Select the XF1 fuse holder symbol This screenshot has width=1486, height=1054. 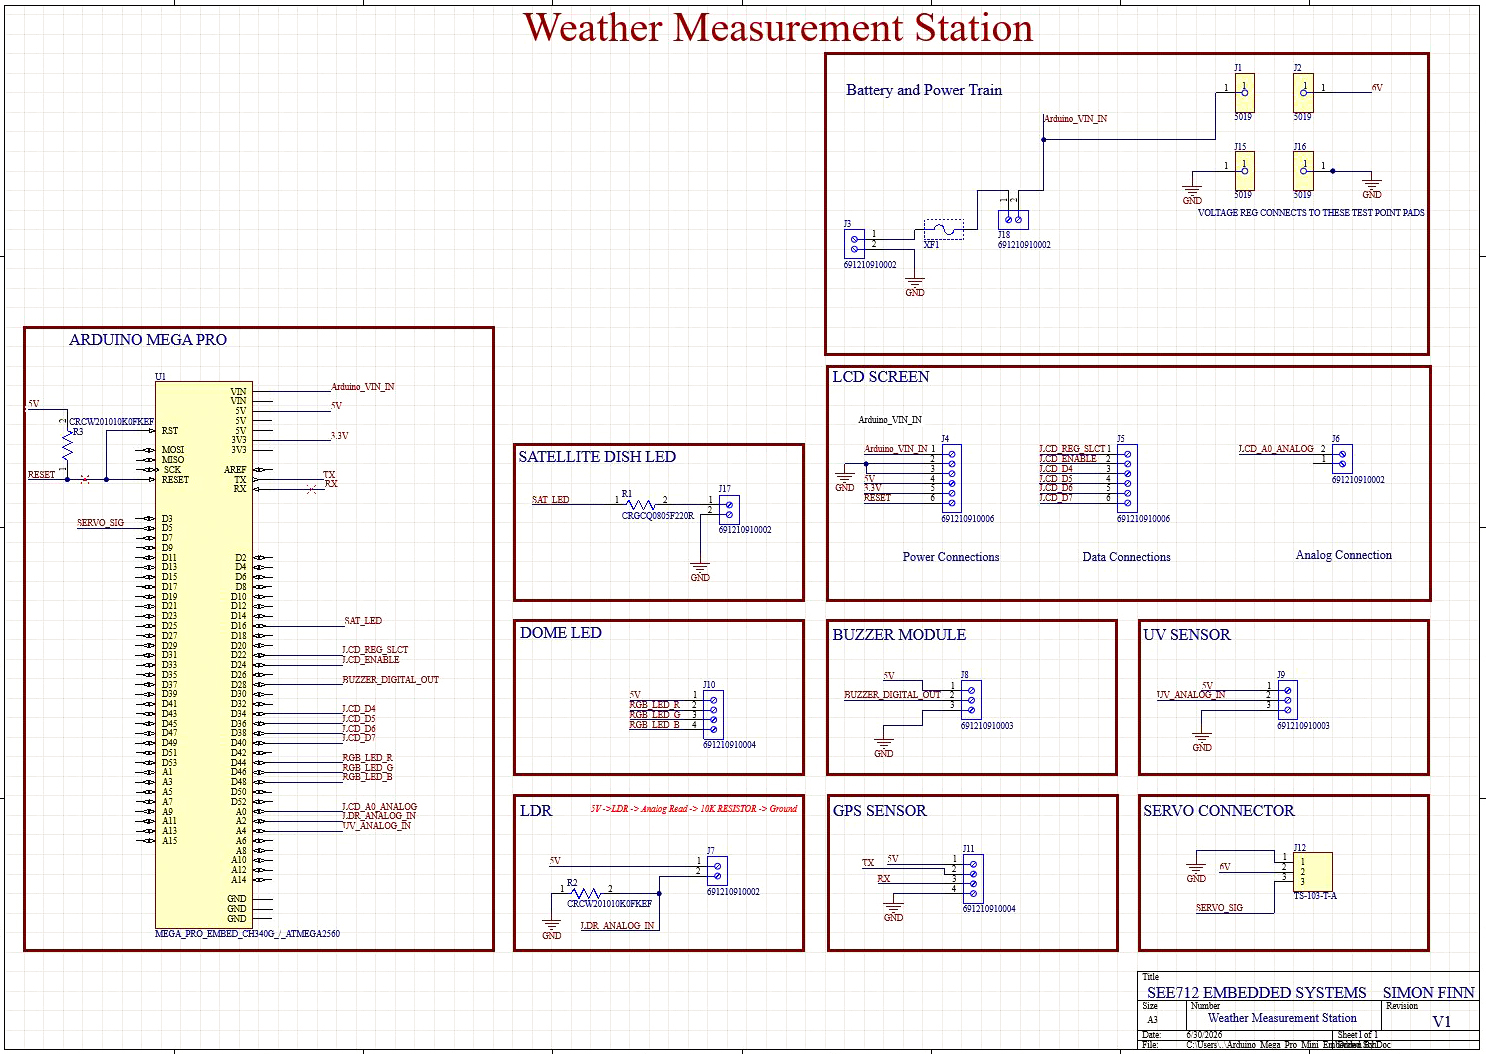[x=944, y=229]
